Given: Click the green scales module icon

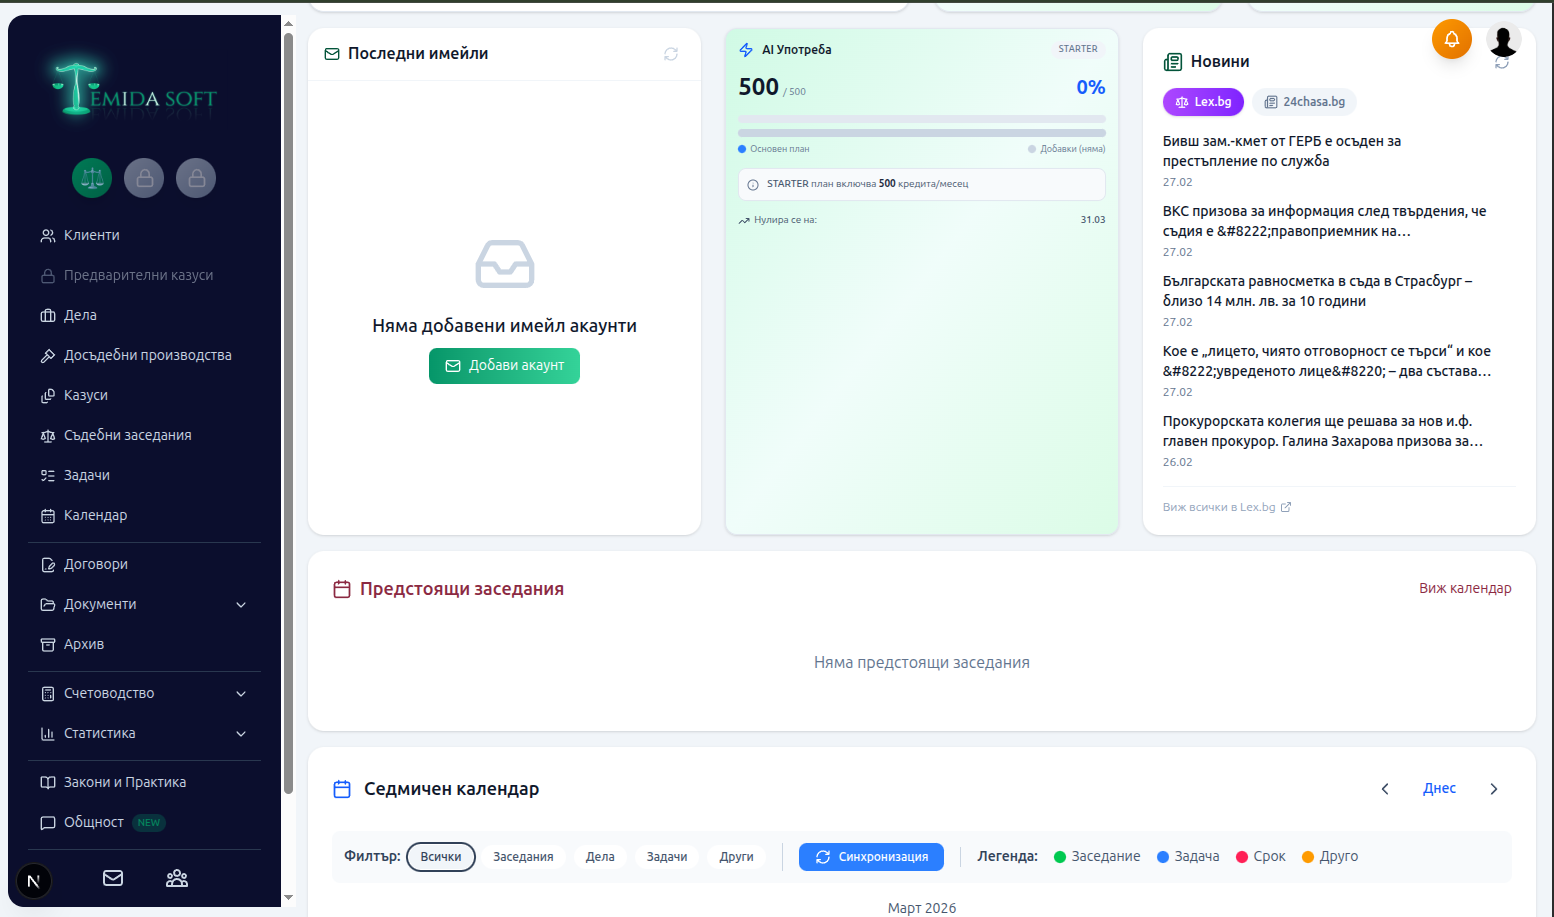Looking at the screenshot, I should (x=92, y=178).
